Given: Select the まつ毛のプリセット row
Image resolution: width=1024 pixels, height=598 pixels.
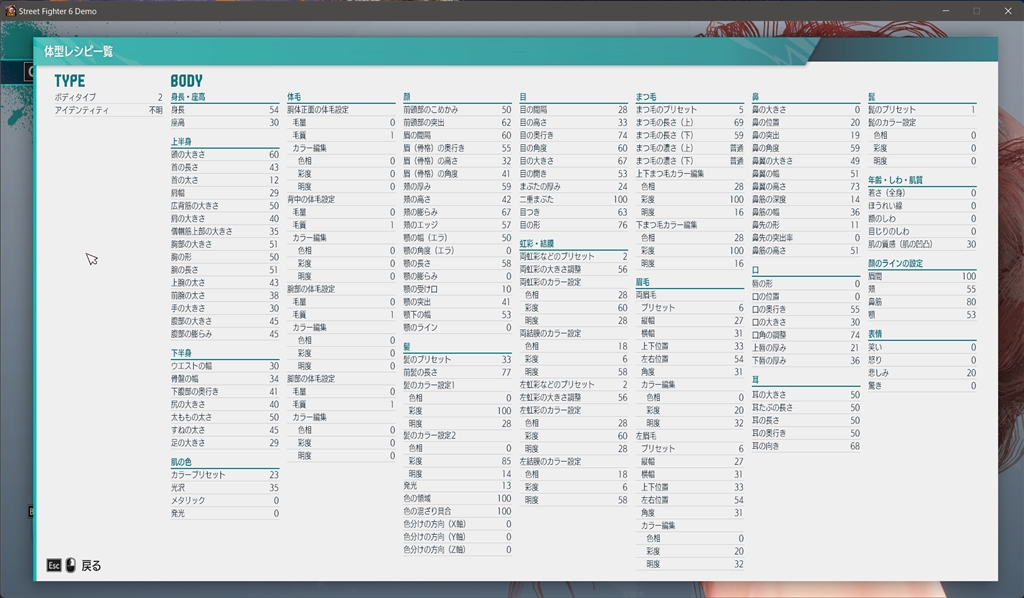Looking at the screenshot, I should (x=690, y=110).
